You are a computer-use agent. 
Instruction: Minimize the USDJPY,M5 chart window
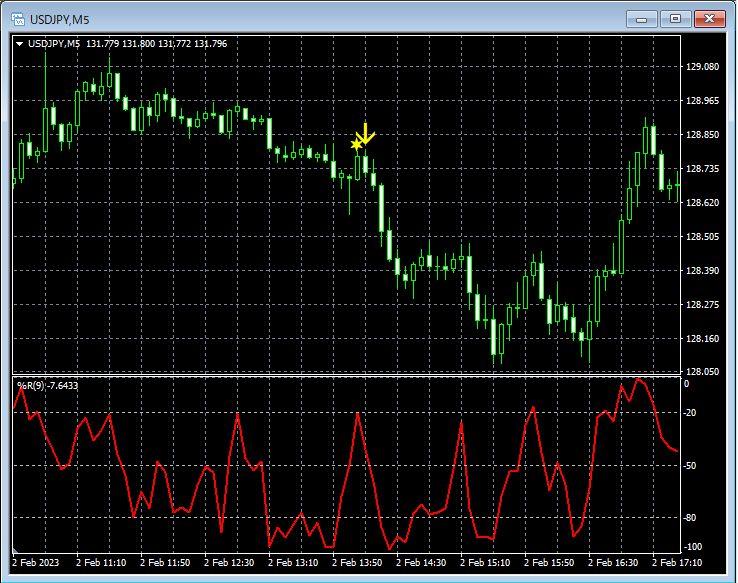coord(642,19)
